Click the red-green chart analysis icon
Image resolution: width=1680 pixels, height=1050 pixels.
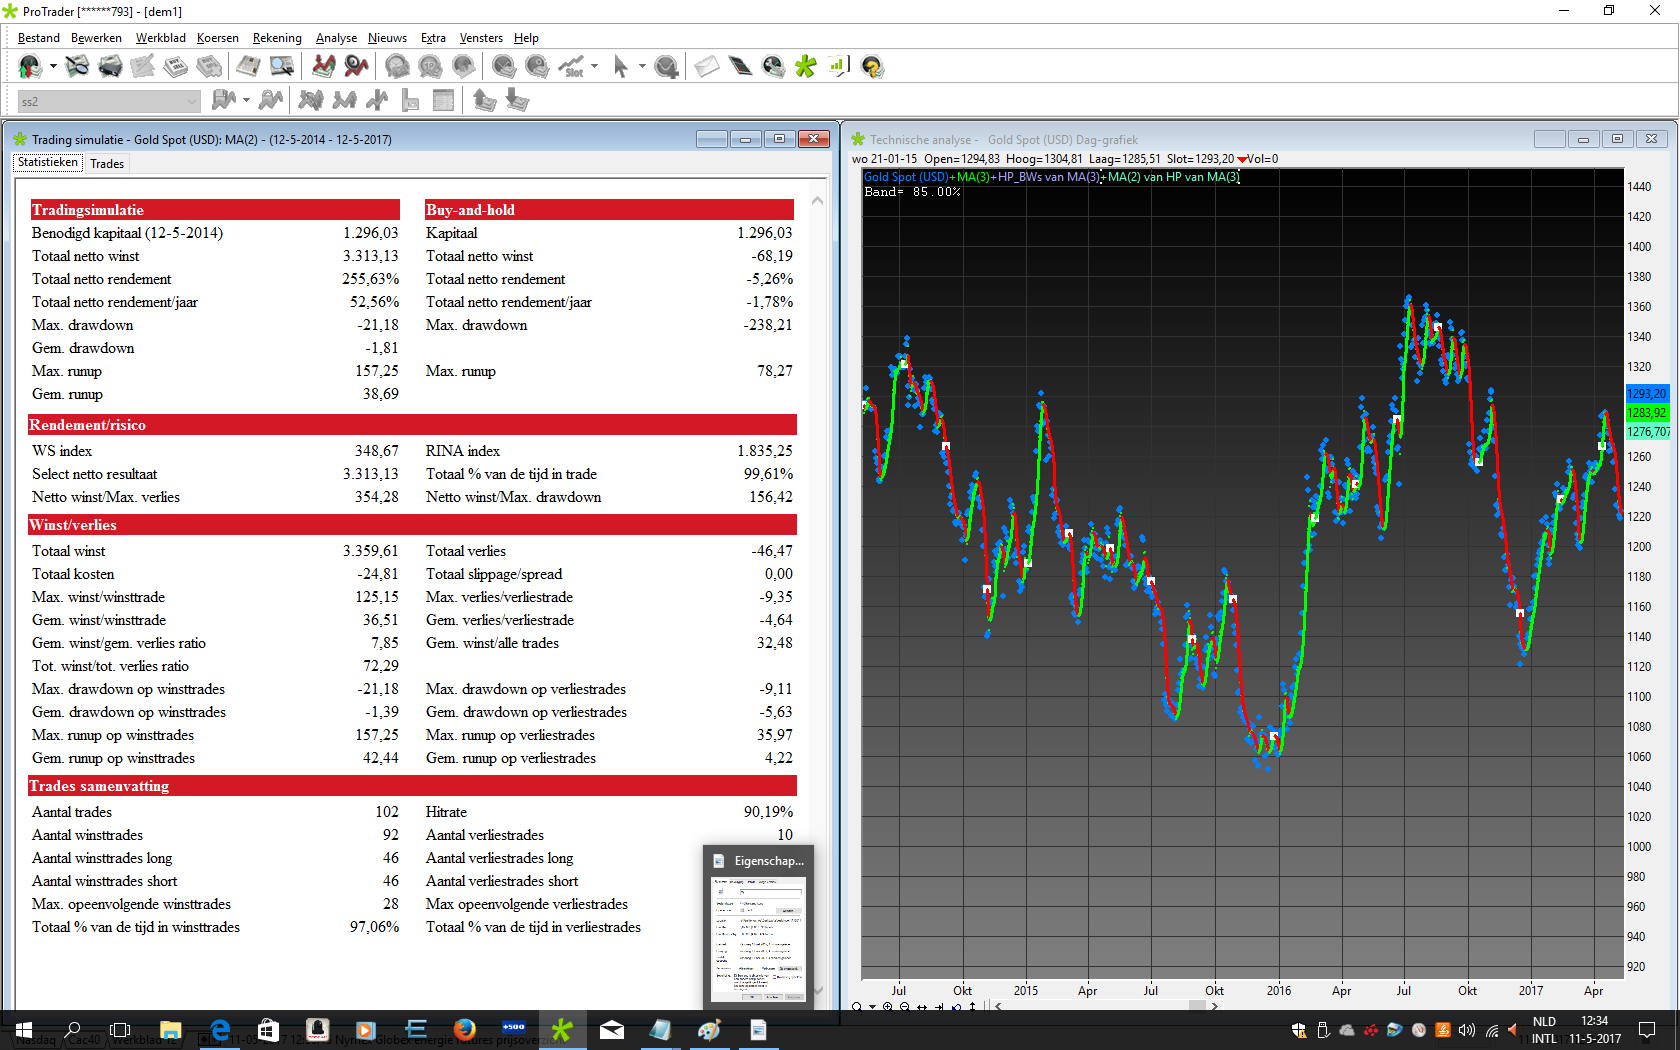click(323, 67)
